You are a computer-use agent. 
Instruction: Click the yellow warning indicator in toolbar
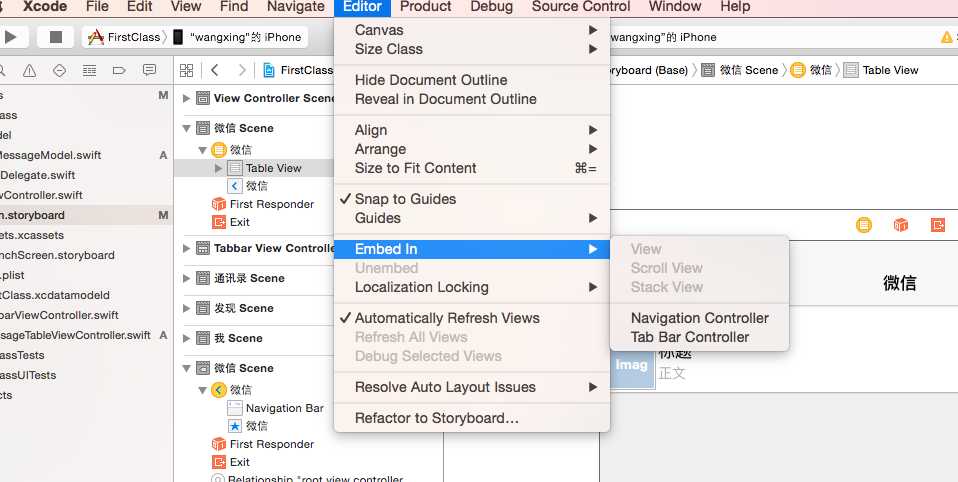(x=947, y=38)
